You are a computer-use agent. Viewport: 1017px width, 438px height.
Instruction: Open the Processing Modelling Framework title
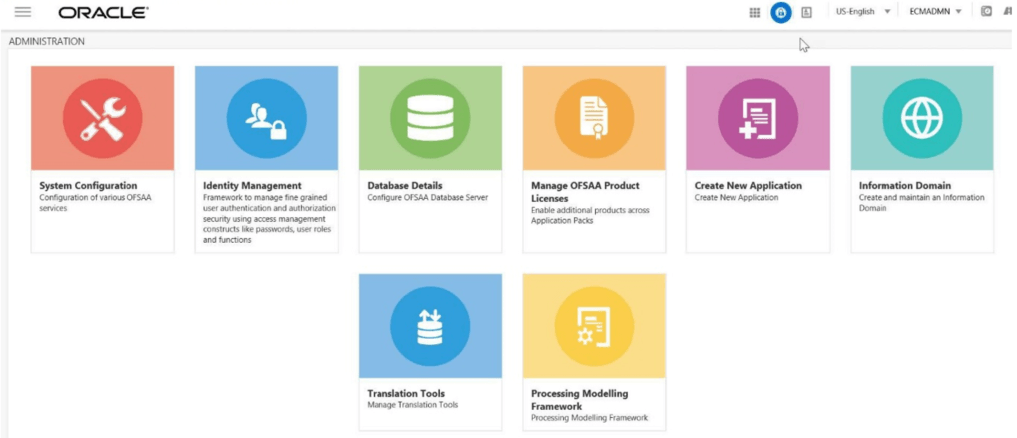pos(579,400)
